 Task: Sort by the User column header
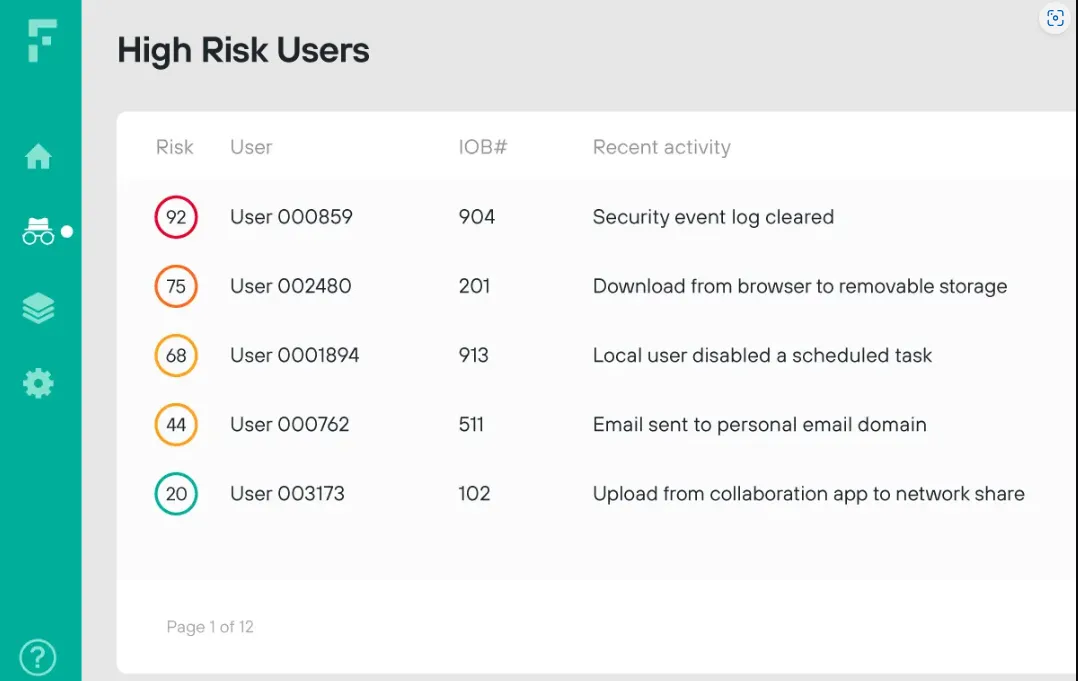click(251, 147)
